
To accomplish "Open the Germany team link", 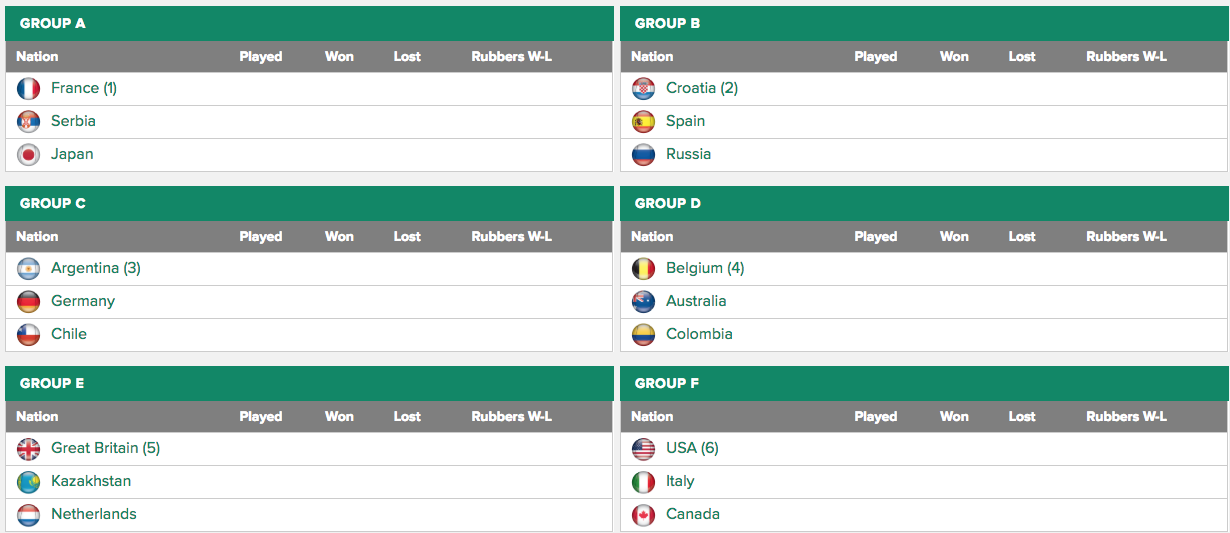I will tap(83, 301).
